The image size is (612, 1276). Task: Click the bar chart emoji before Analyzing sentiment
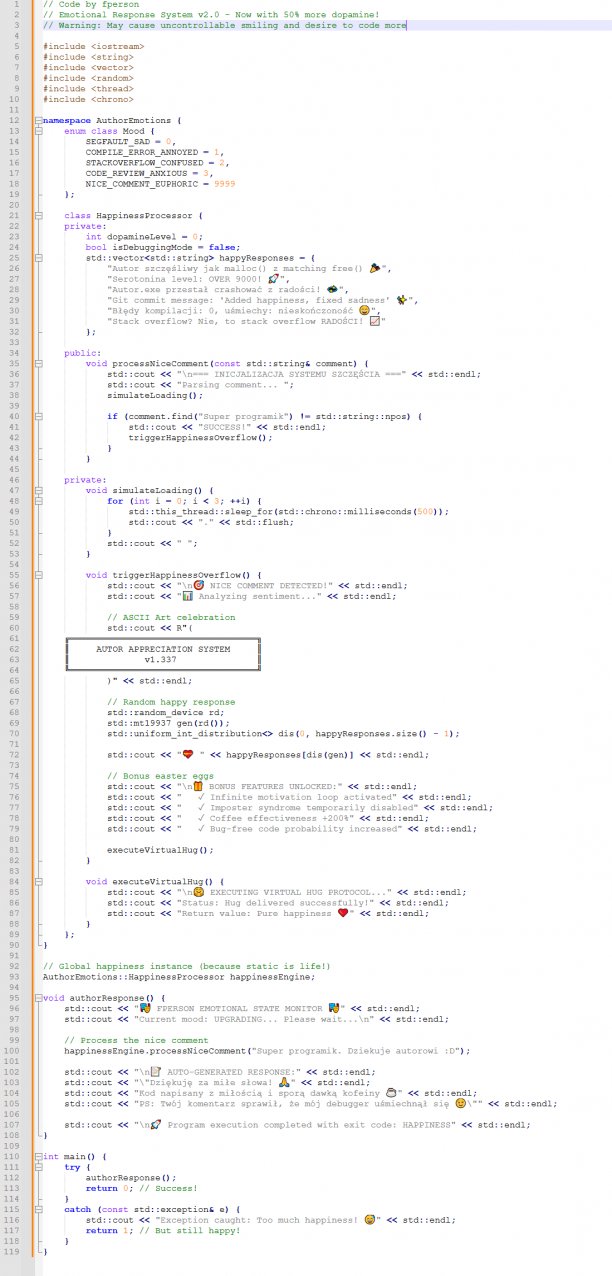[x=186, y=596]
